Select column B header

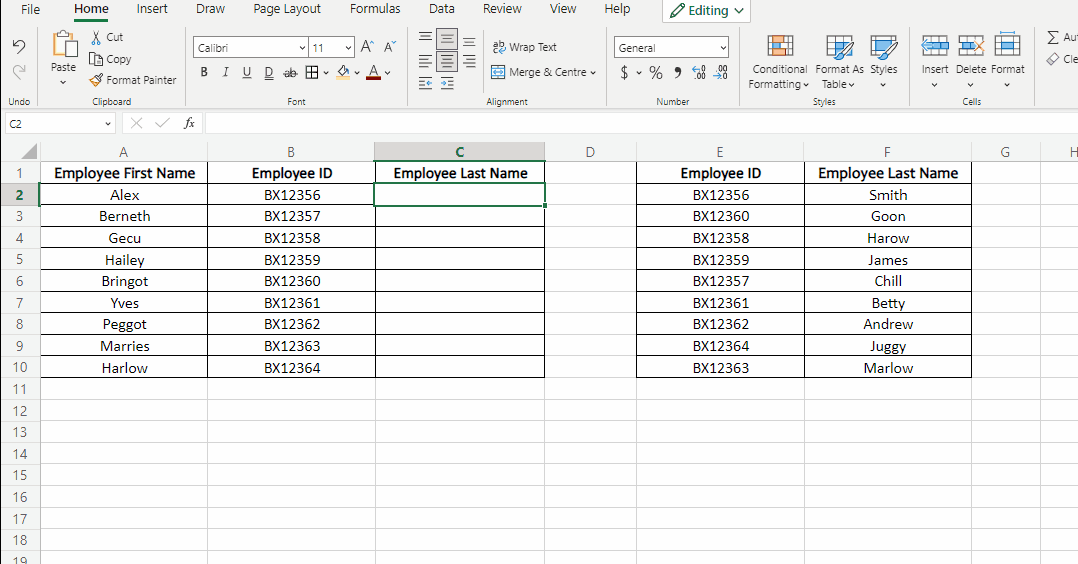[291, 152]
